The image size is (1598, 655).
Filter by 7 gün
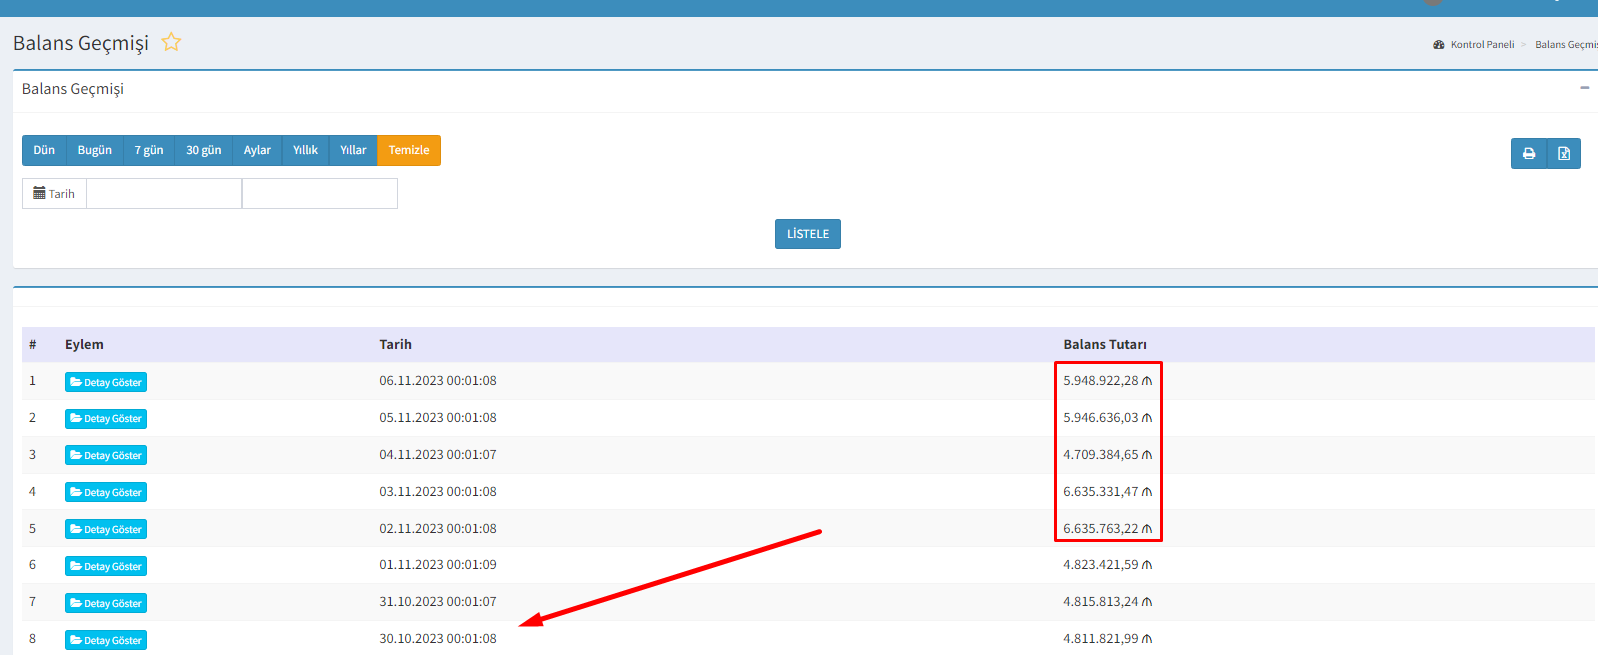pyautogui.click(x=149, y=150)
